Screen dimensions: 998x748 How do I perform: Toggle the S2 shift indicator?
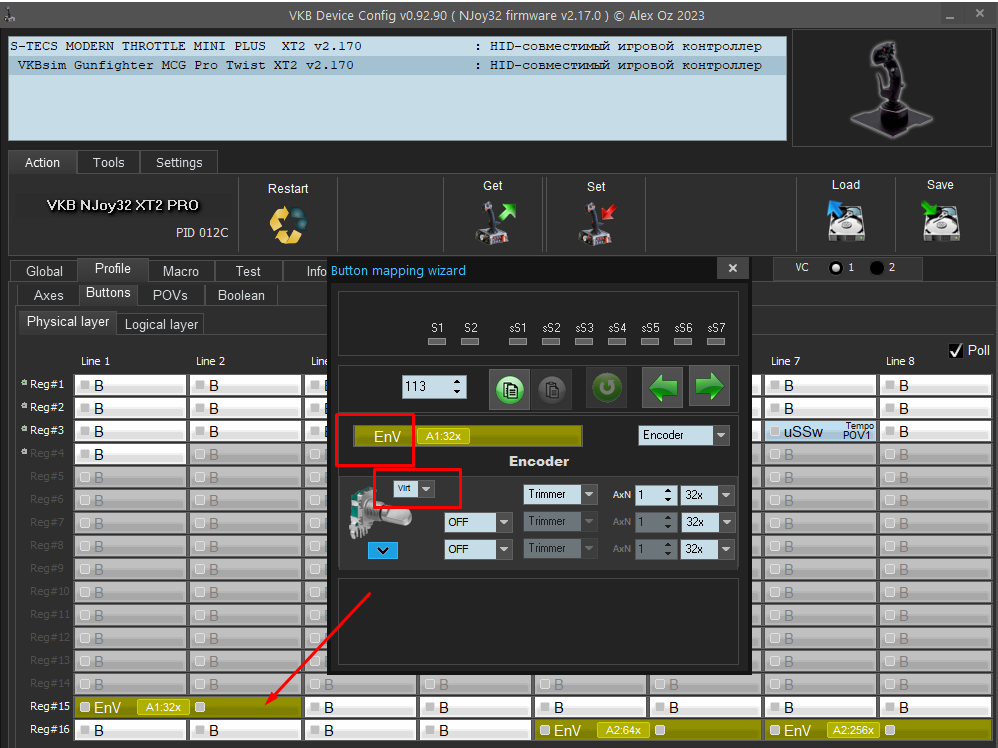click(470, 341)
